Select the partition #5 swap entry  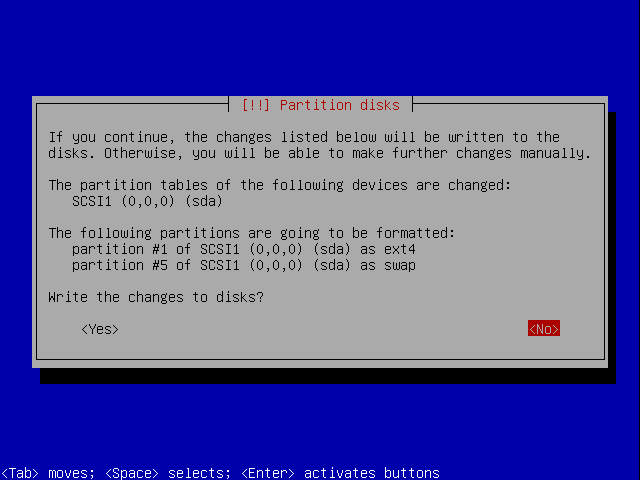[x=244, y=265]
